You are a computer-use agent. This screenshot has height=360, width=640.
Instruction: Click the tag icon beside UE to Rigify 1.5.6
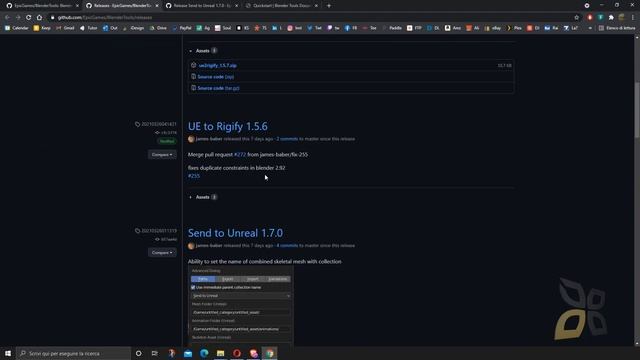coord(138,124)
